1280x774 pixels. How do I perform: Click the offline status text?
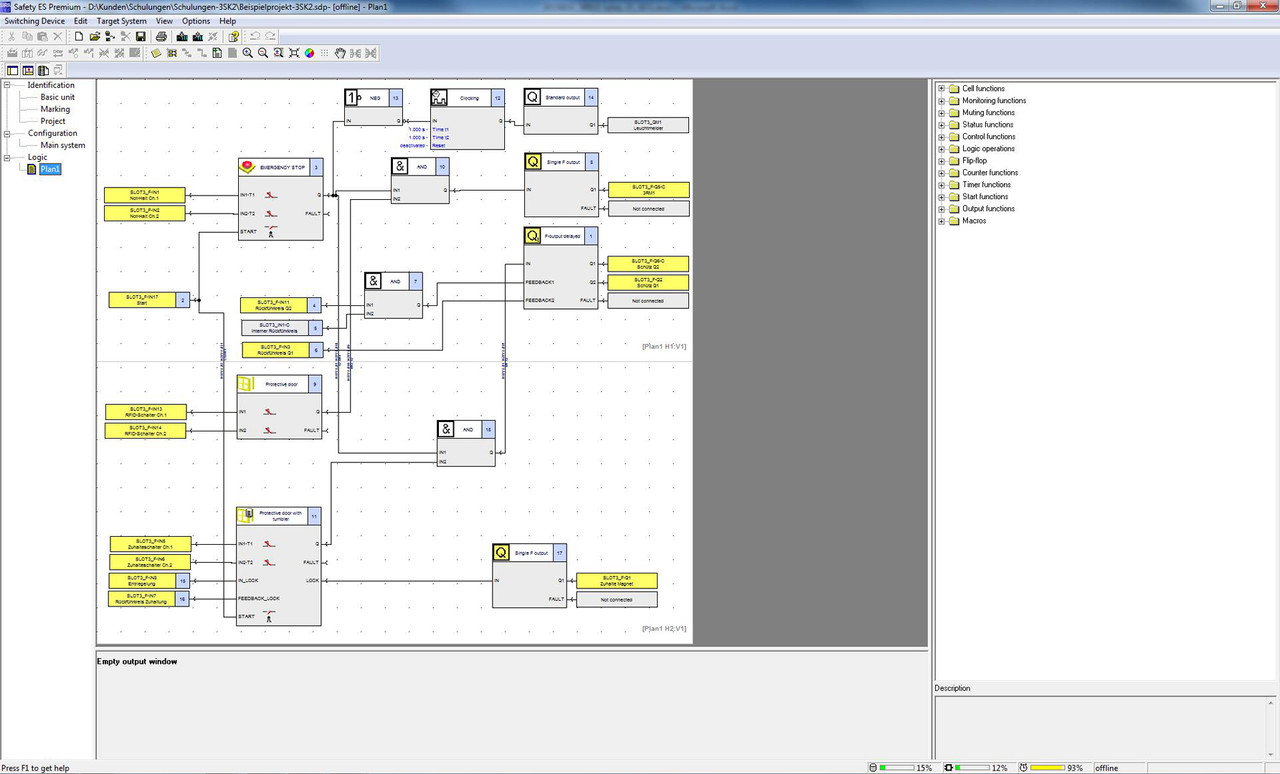tap(1107, 768)
